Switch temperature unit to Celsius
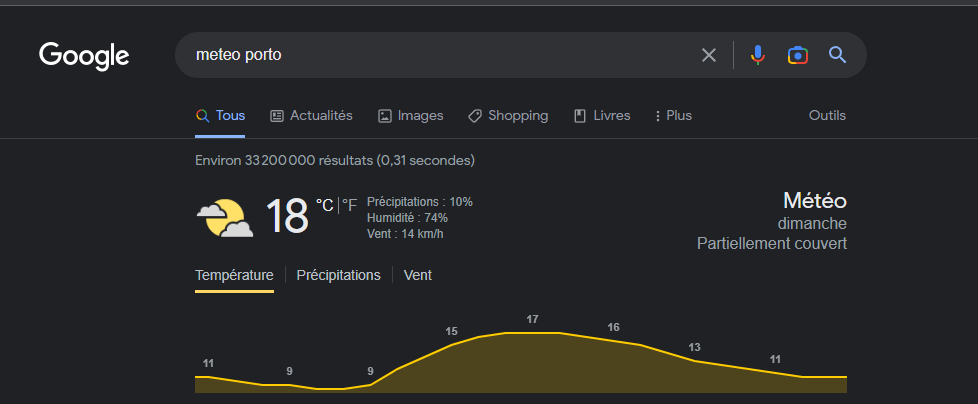The image size is (978, 404). (324, 205)
